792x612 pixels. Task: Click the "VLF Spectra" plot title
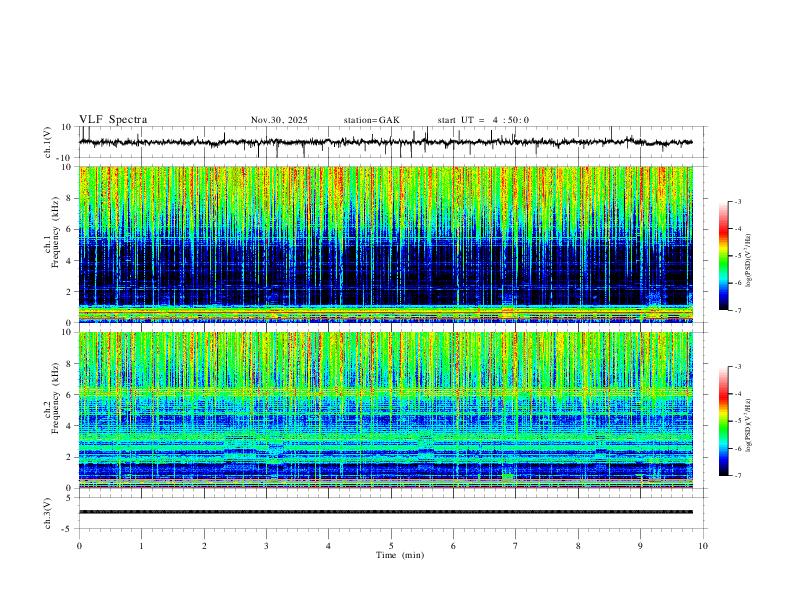coord(113,120)
